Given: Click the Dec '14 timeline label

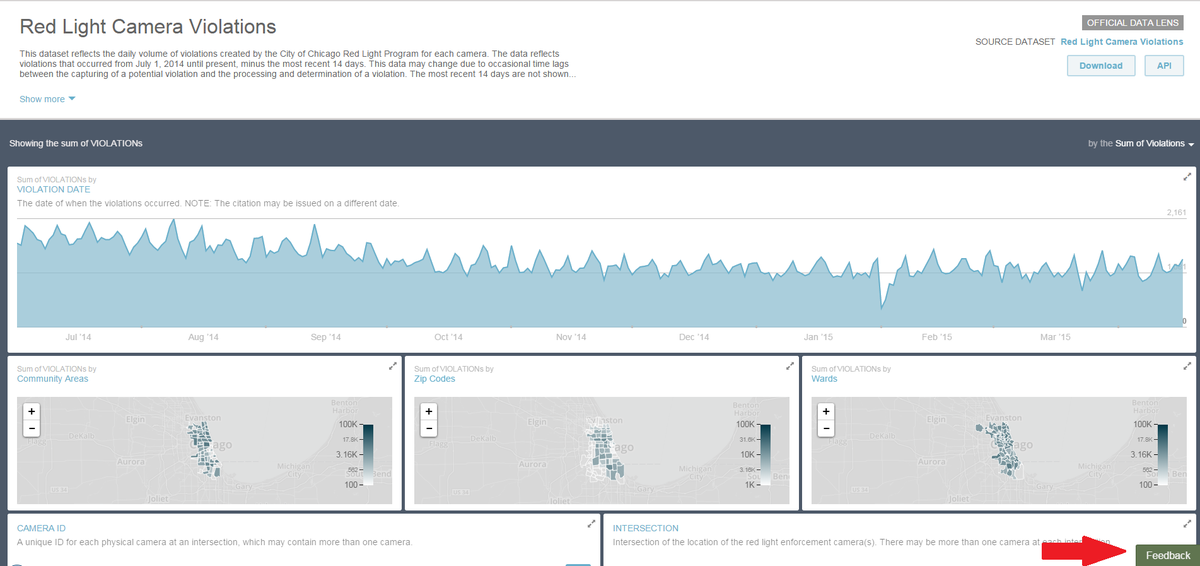Looking at the screenshot, I should pos(694,337).
